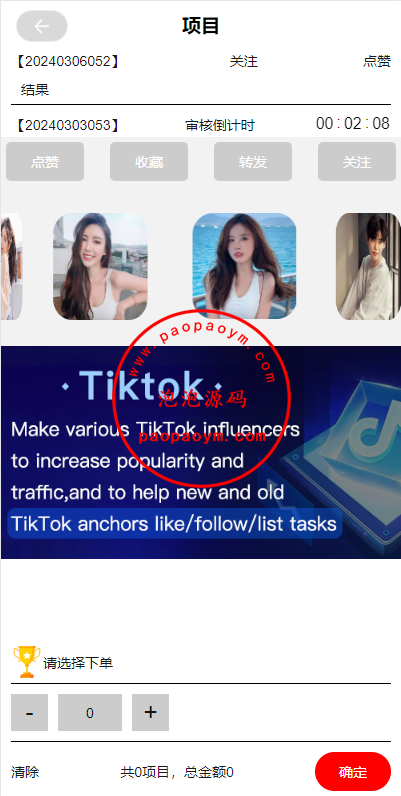Click the gold trophy icon
The height and width of the screenshot is (796, 401).
point(26,661)
